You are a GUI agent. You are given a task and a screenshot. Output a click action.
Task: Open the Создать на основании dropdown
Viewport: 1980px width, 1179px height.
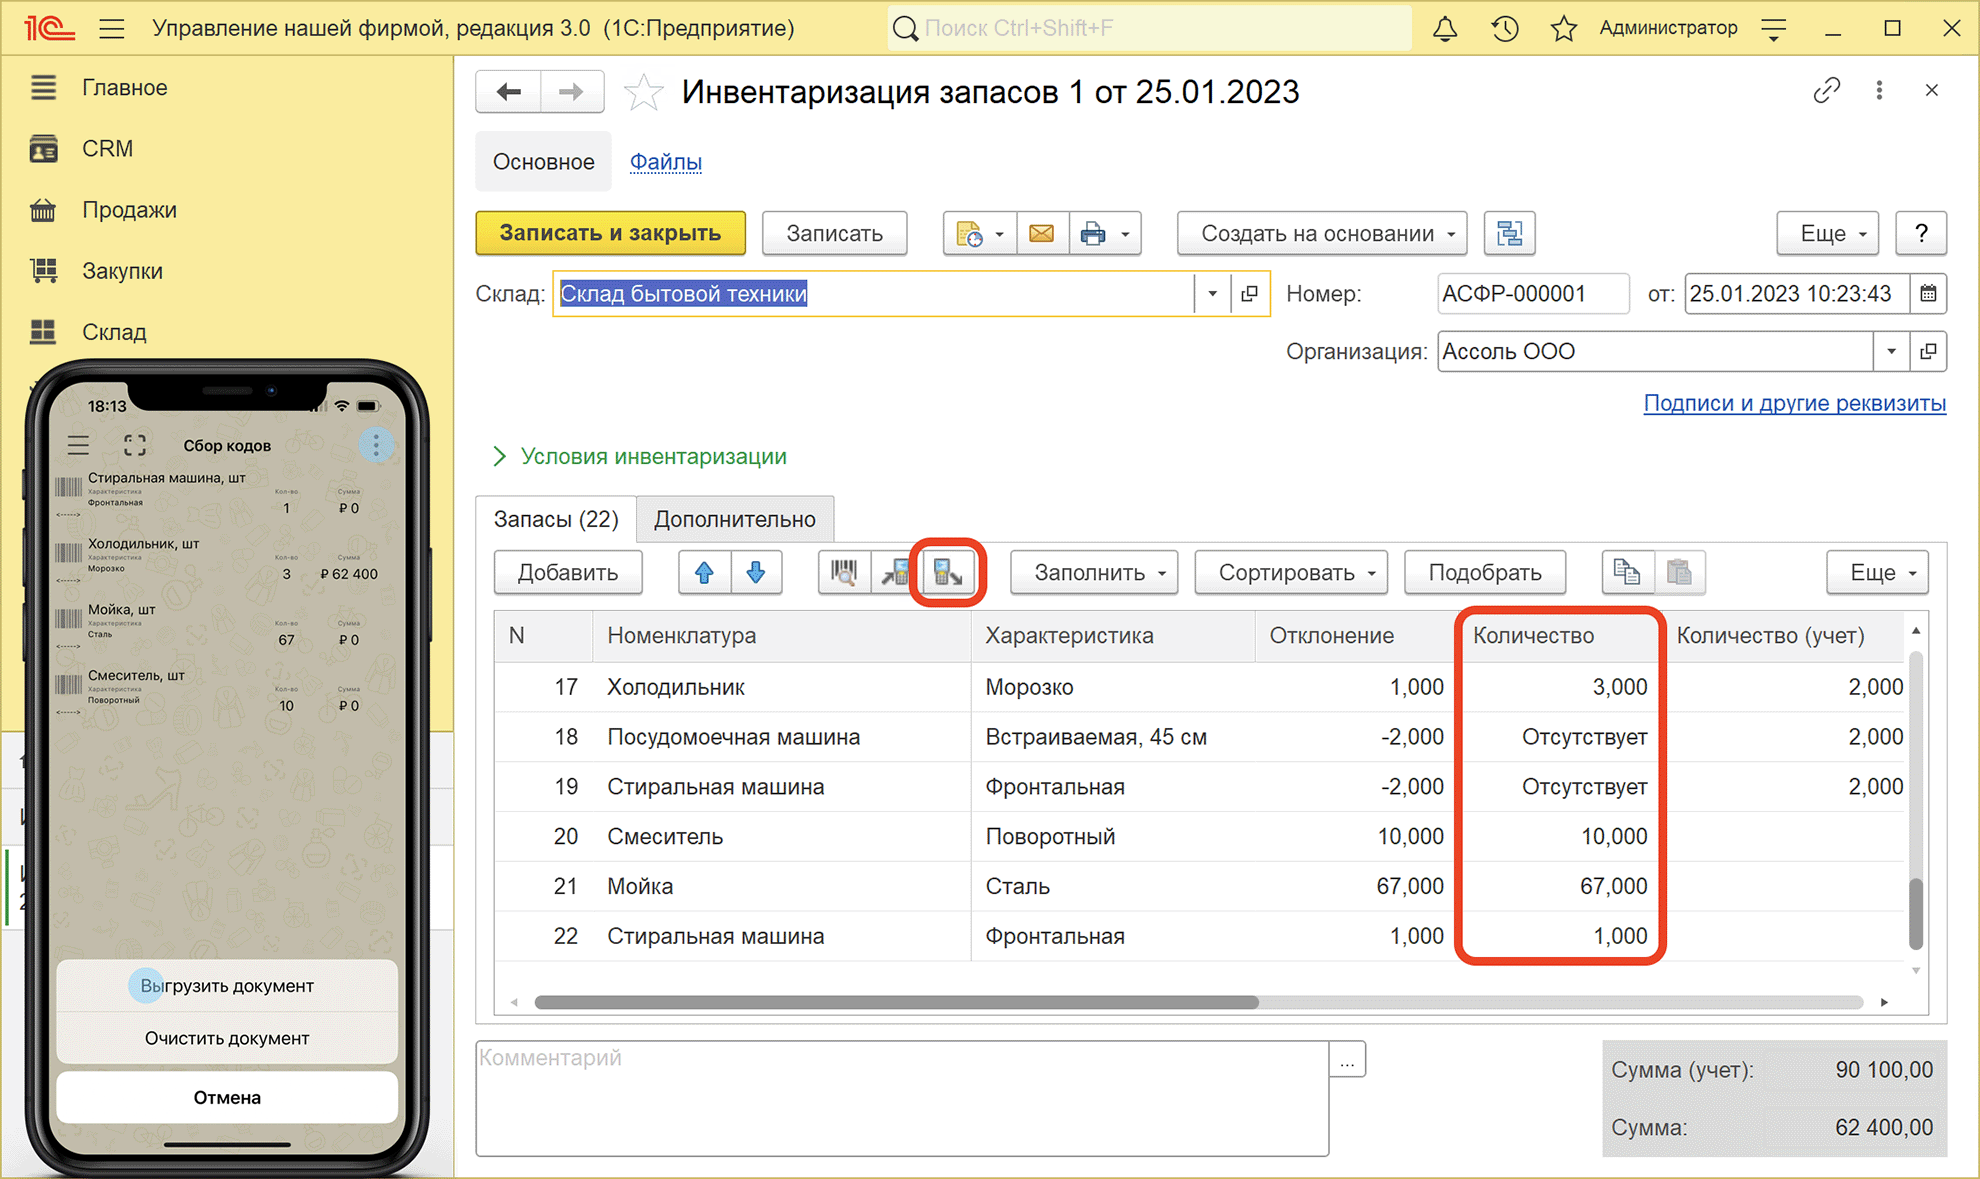[1322, 234]
